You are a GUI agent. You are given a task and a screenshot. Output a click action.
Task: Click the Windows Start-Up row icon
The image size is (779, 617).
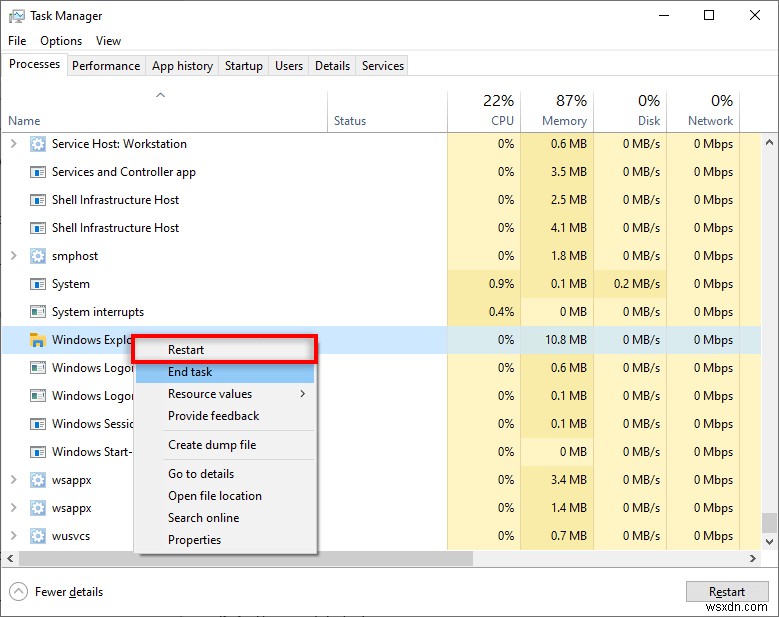(38, 452)
